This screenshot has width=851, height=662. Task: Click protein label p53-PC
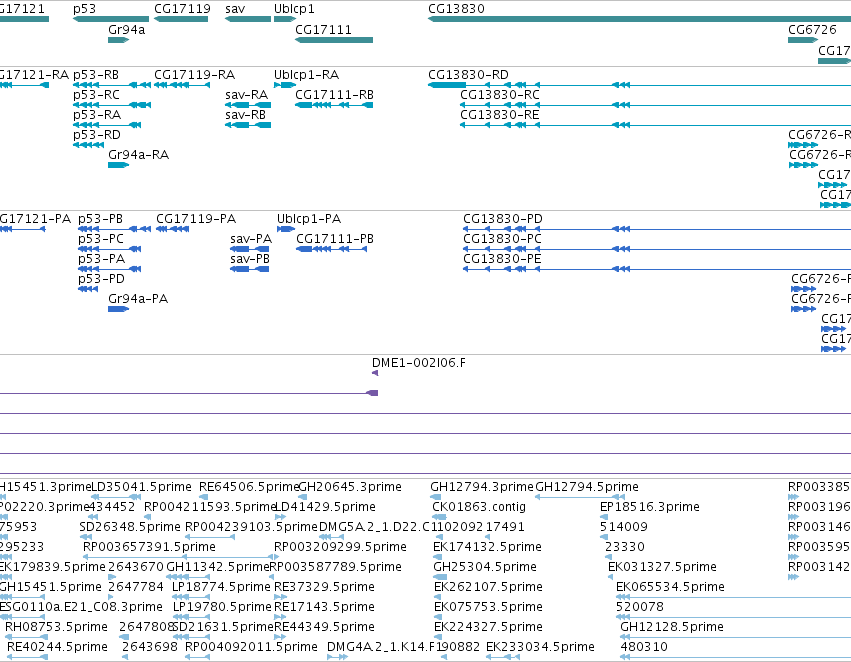(x=101, y=239)
